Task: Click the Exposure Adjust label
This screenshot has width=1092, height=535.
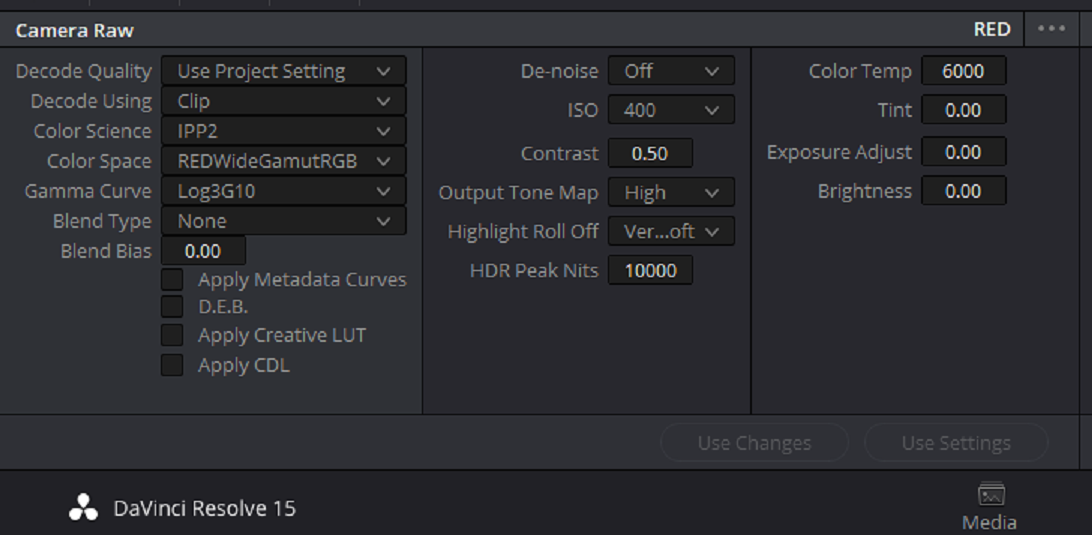Action: click(x=839, y=152)
